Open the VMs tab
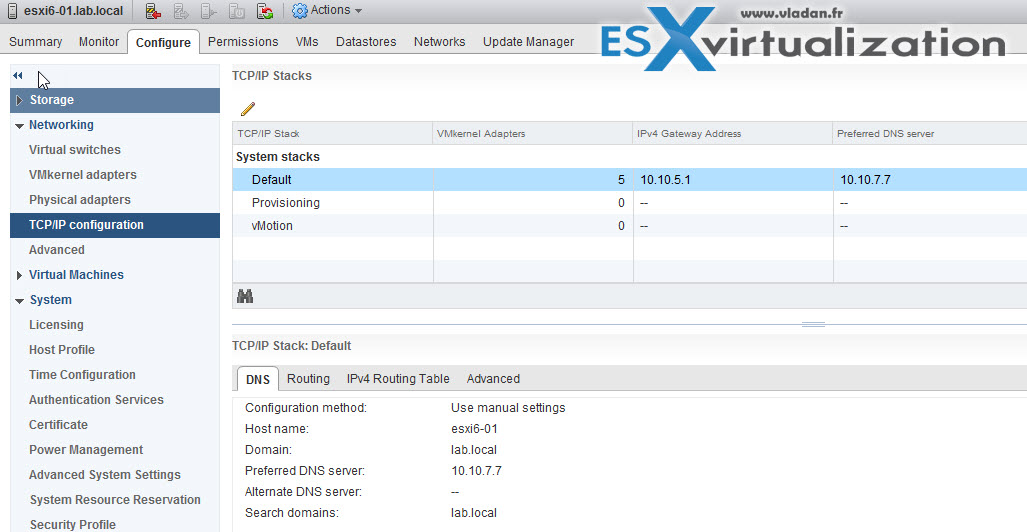 coord(307,42)
